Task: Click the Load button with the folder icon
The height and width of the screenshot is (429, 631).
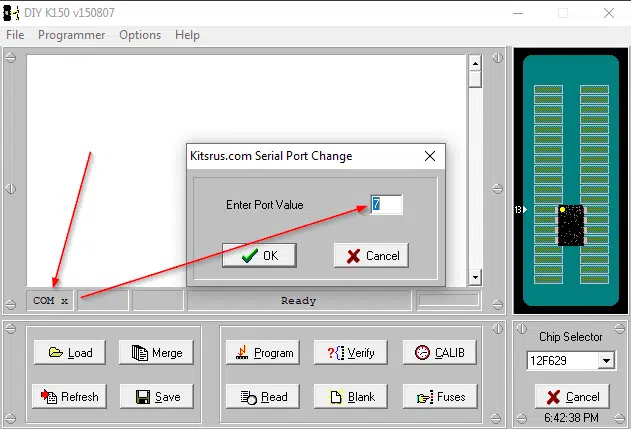Action: coord(70,353)
